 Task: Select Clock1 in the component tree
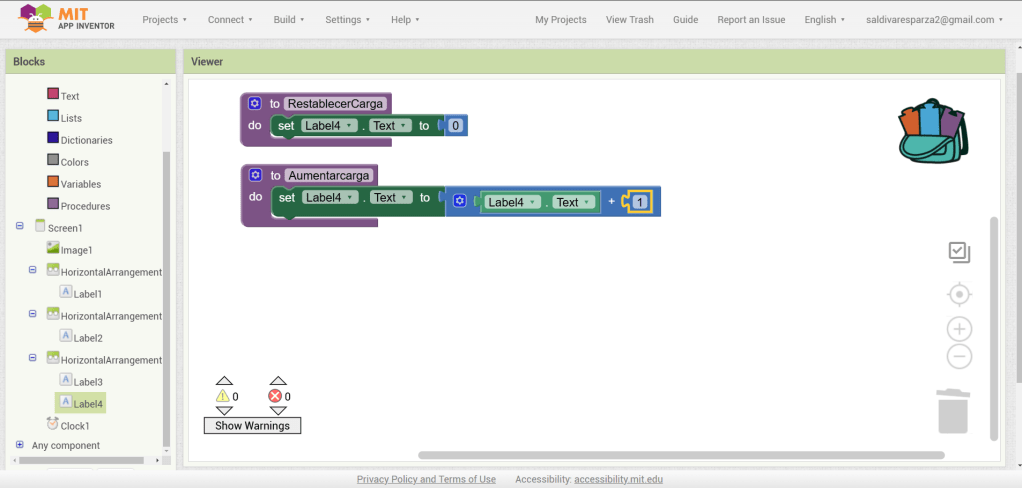[74, 426]
